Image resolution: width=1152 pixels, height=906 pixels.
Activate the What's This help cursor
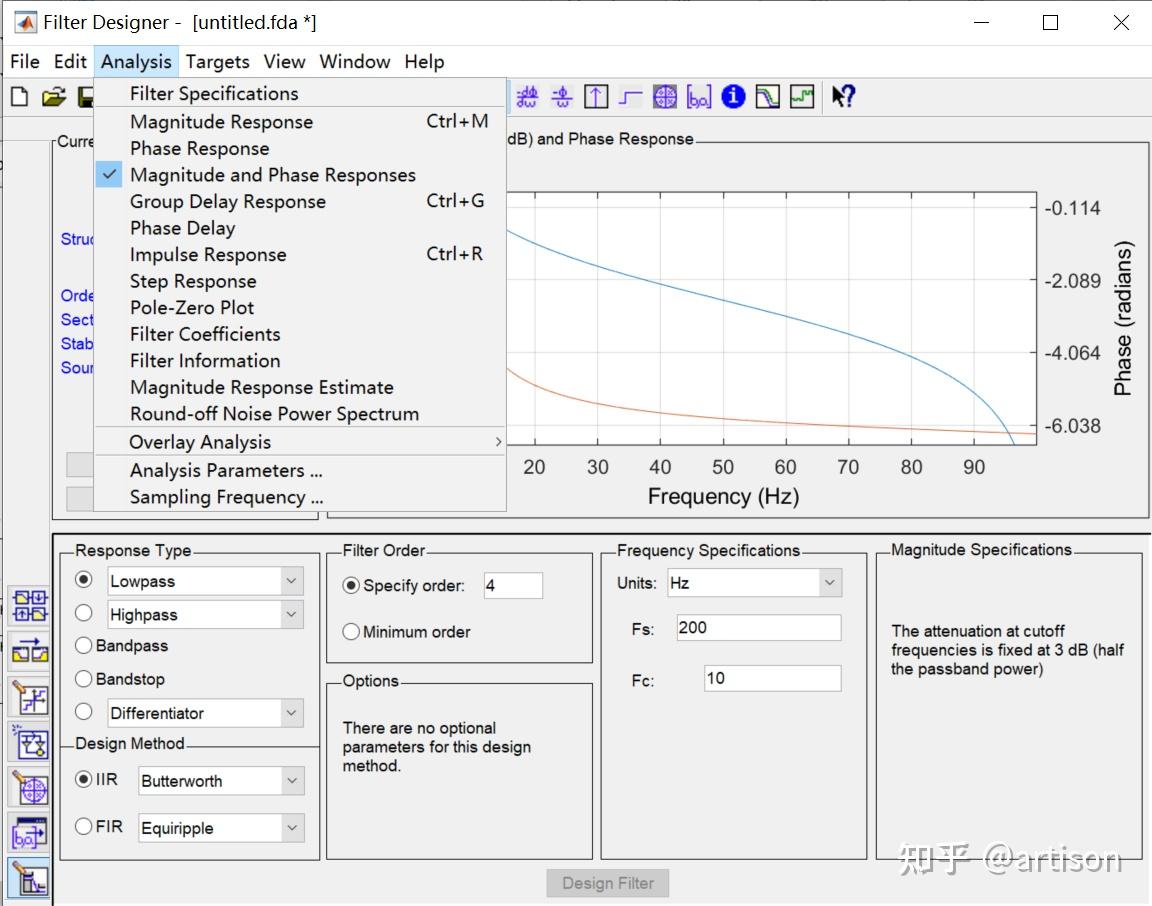[x=843, y=96]
